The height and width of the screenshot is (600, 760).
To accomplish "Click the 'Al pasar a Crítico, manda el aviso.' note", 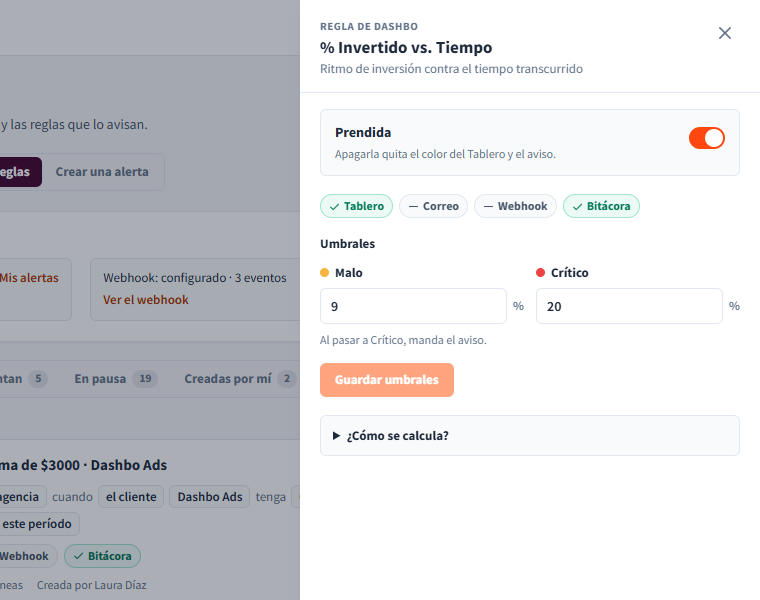I will click(403, 340).
